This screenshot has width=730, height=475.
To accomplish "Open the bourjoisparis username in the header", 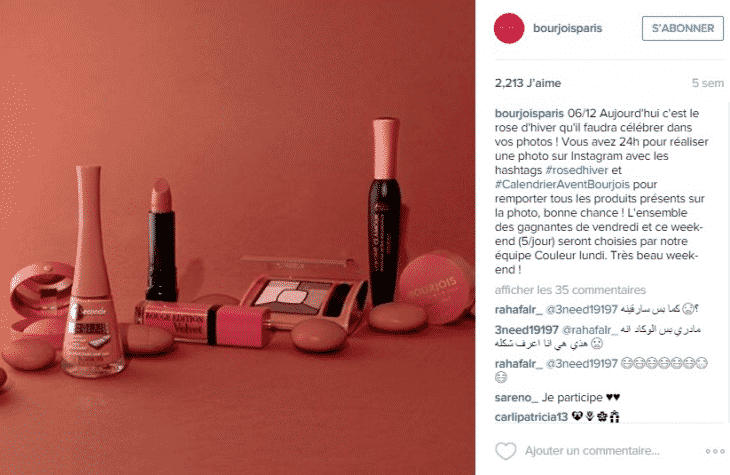I will click(568, 28).
